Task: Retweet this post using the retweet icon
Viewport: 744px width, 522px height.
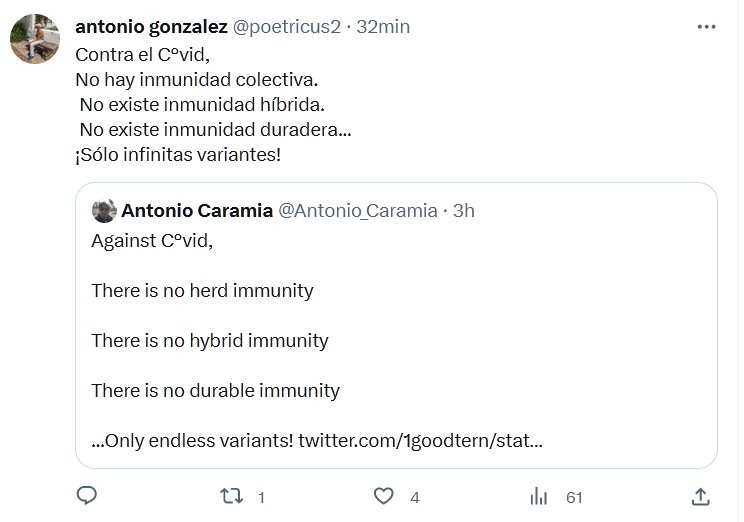Action: [x=232, y=496]
